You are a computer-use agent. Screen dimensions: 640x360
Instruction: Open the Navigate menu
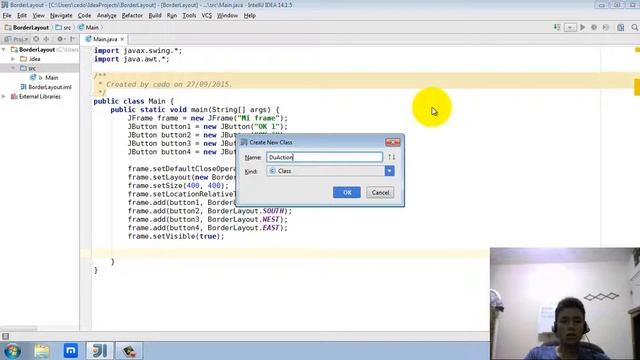[61, 16]
